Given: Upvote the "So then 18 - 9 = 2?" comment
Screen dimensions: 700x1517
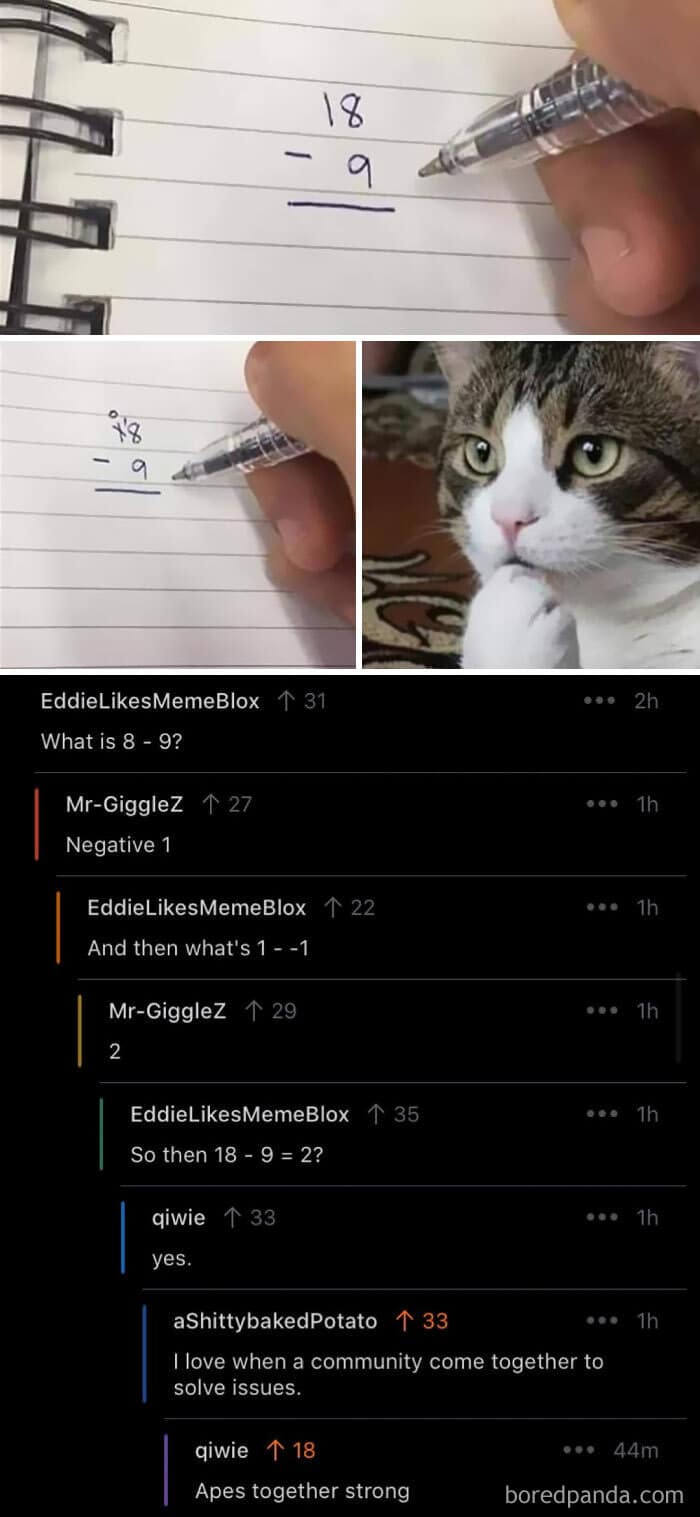Looking at the screenshot, I should pyautogui.click(x=377, y=1114).
